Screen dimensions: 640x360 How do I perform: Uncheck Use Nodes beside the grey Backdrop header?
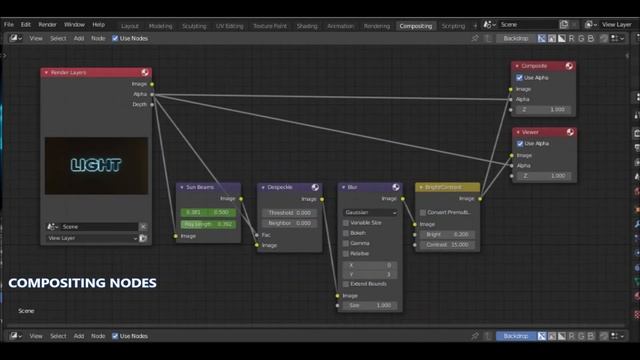point(115,38)
